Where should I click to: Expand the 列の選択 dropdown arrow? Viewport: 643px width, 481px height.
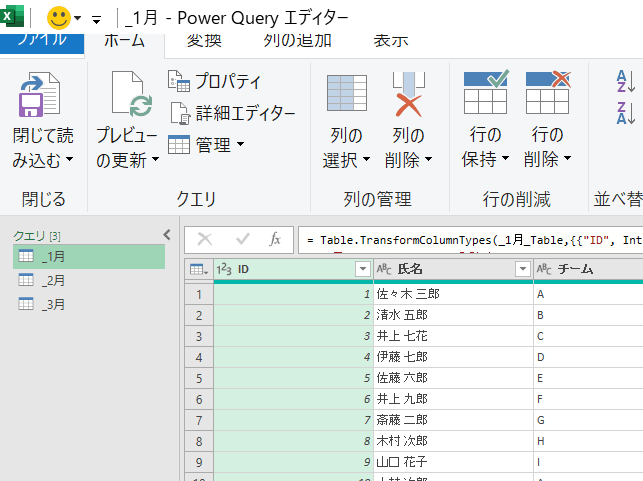pos(366,159)
